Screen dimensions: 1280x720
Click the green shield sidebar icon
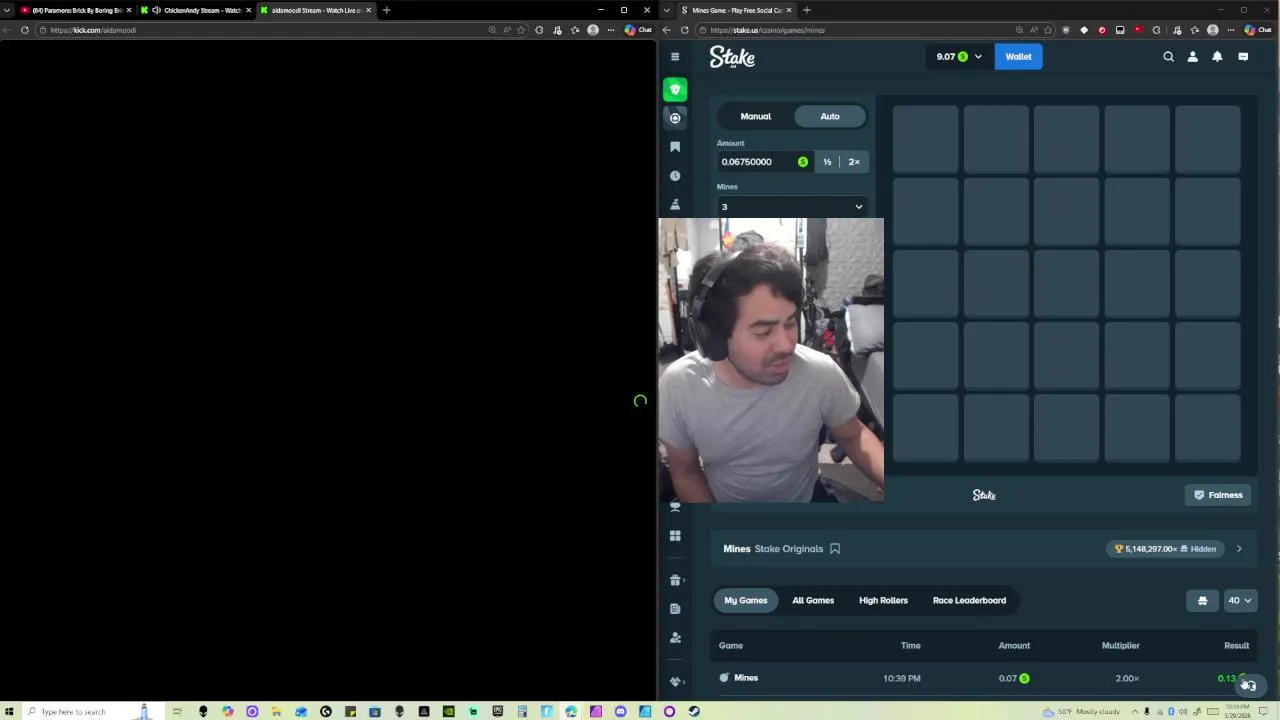tap(675, 90)
